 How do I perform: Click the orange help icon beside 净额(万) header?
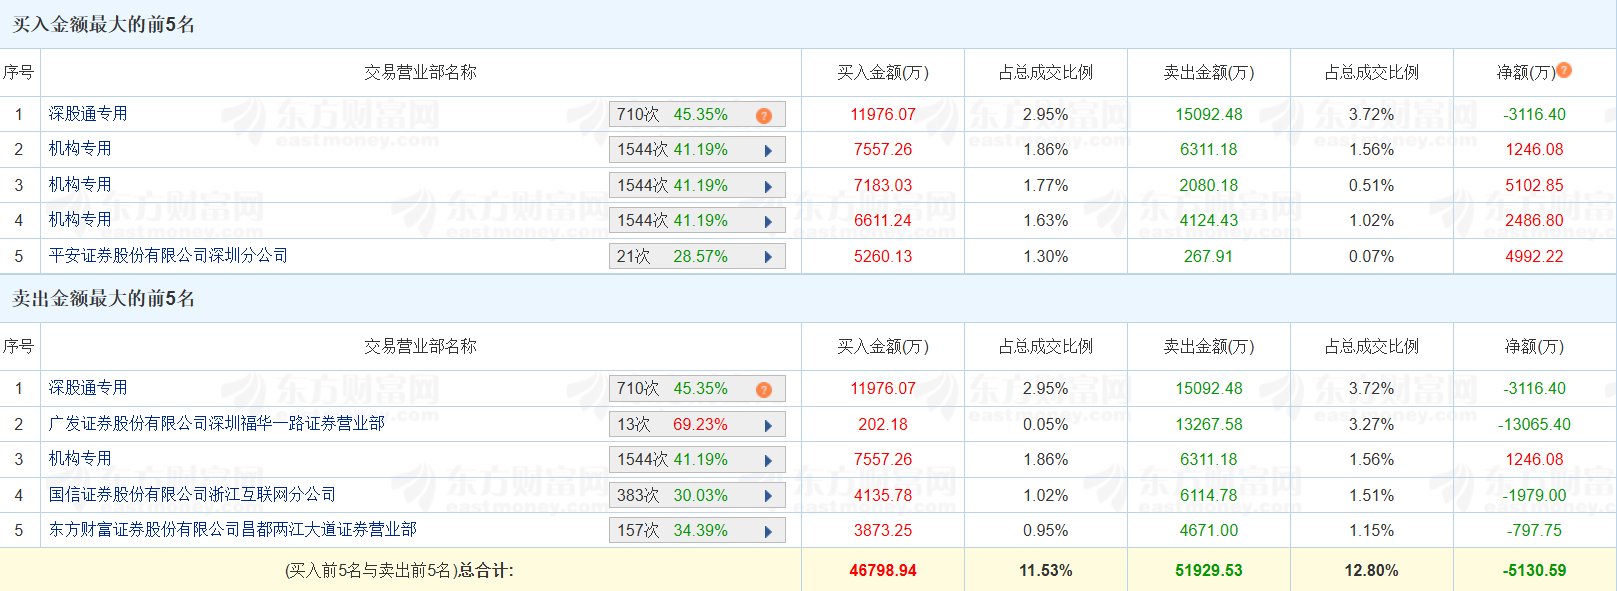click(x=1564, y=70)
